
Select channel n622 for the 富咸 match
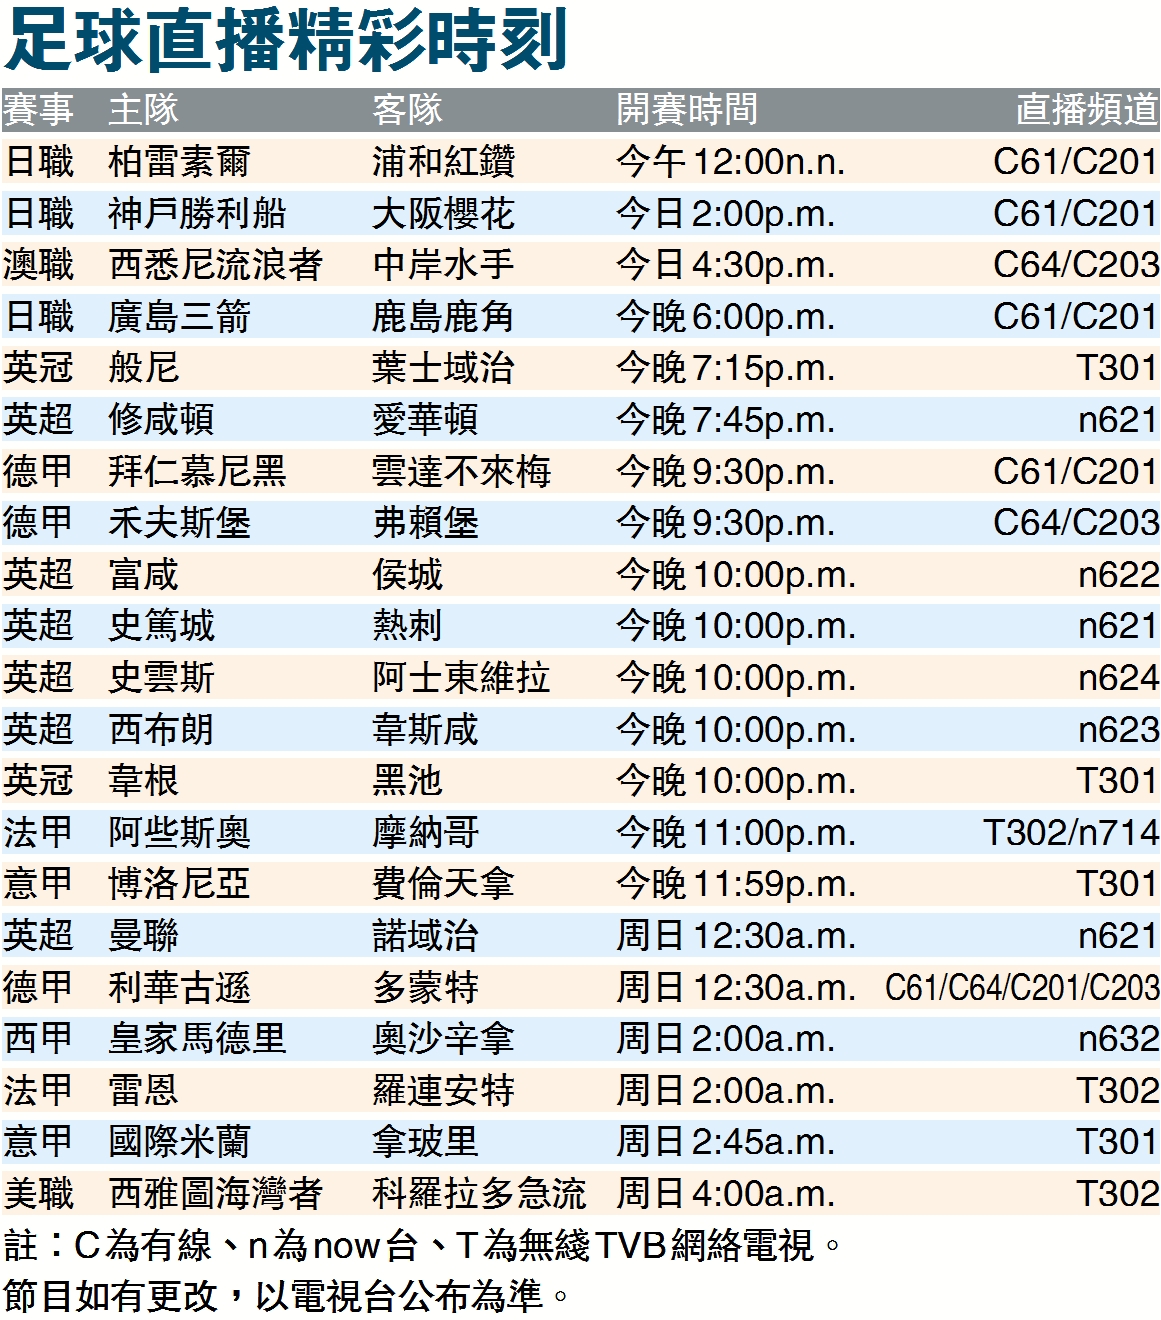[x=1118, y=575]
